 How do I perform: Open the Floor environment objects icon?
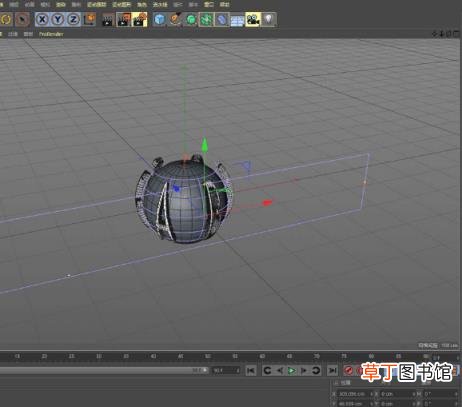[x=237, y=20]
